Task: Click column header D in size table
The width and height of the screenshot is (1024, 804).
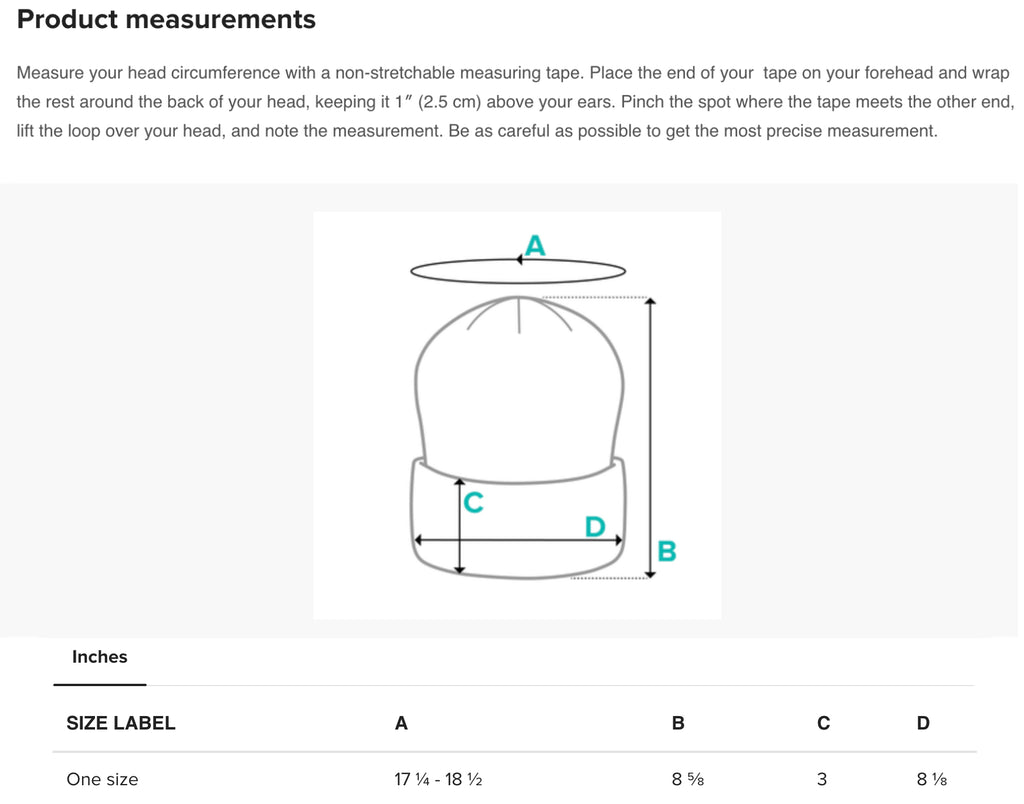Action: click(x=923, y=724)
